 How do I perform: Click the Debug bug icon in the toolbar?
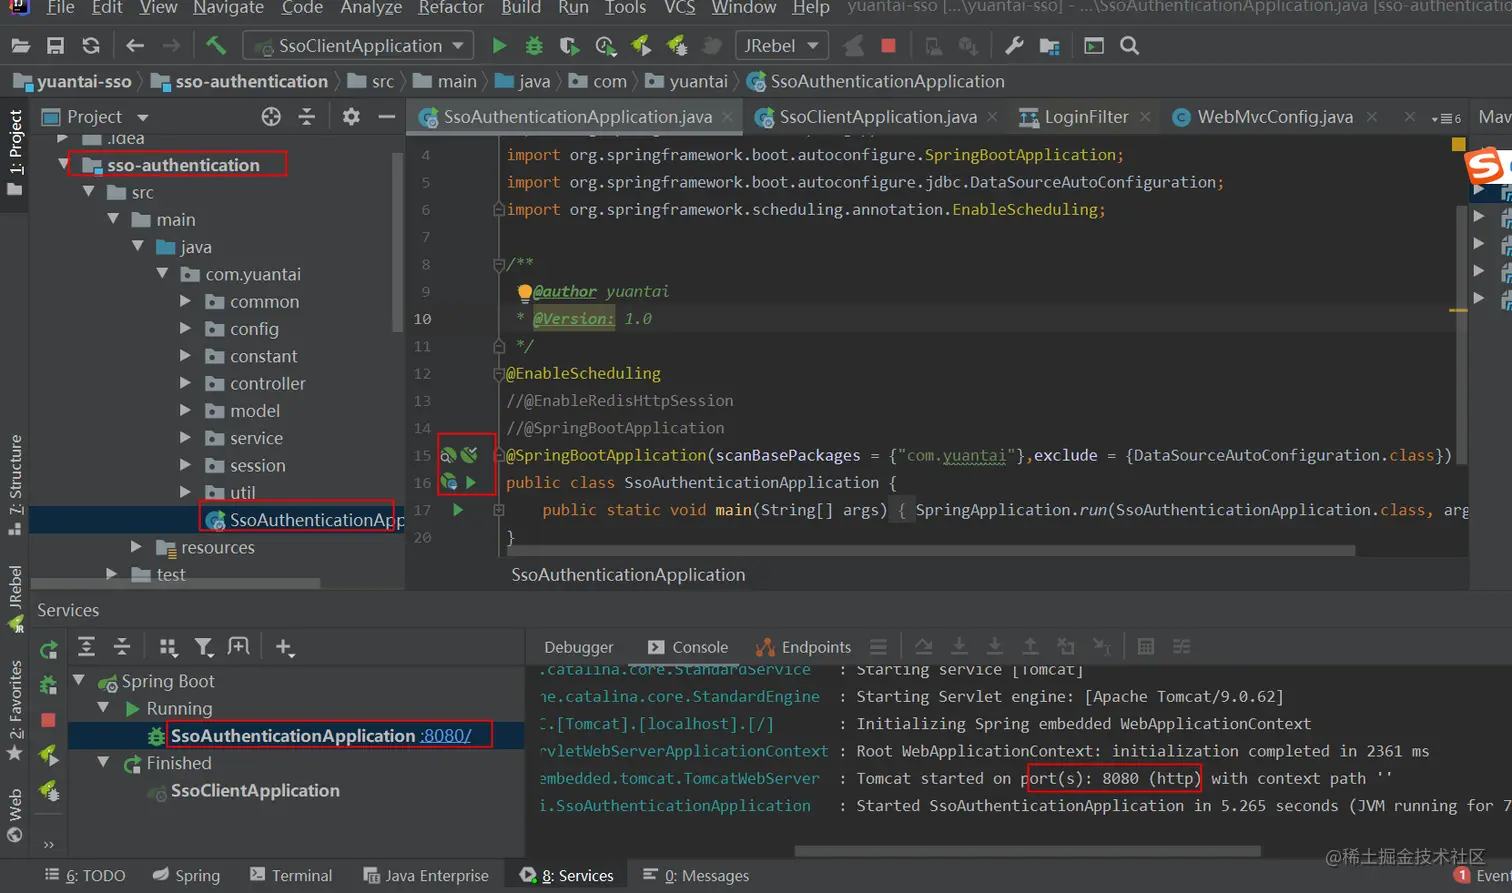pos(534,46)
